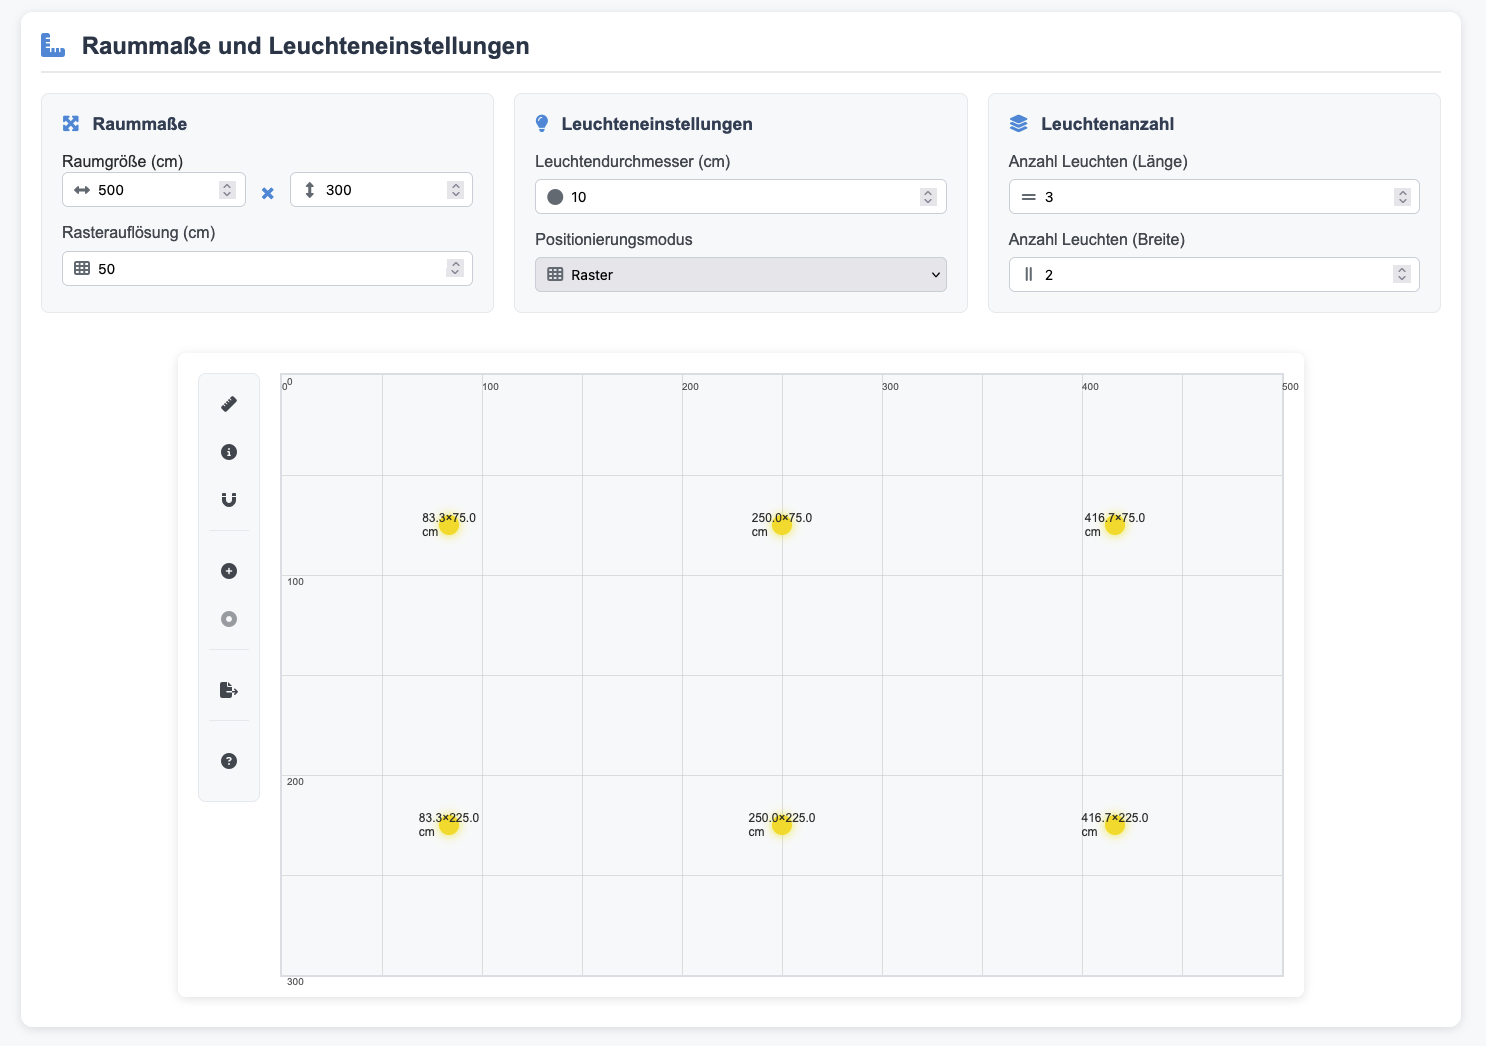1486x1046 pixels.
Task: Select the circle marker tool in sidebar
Action: point(229,619)
